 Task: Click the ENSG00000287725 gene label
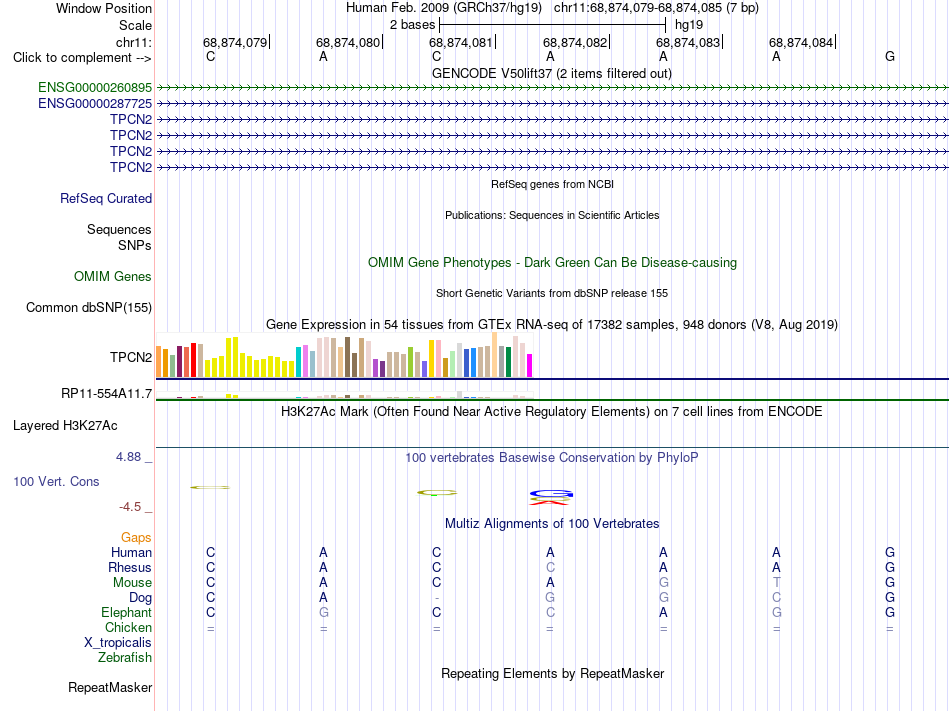pos(95,104)
